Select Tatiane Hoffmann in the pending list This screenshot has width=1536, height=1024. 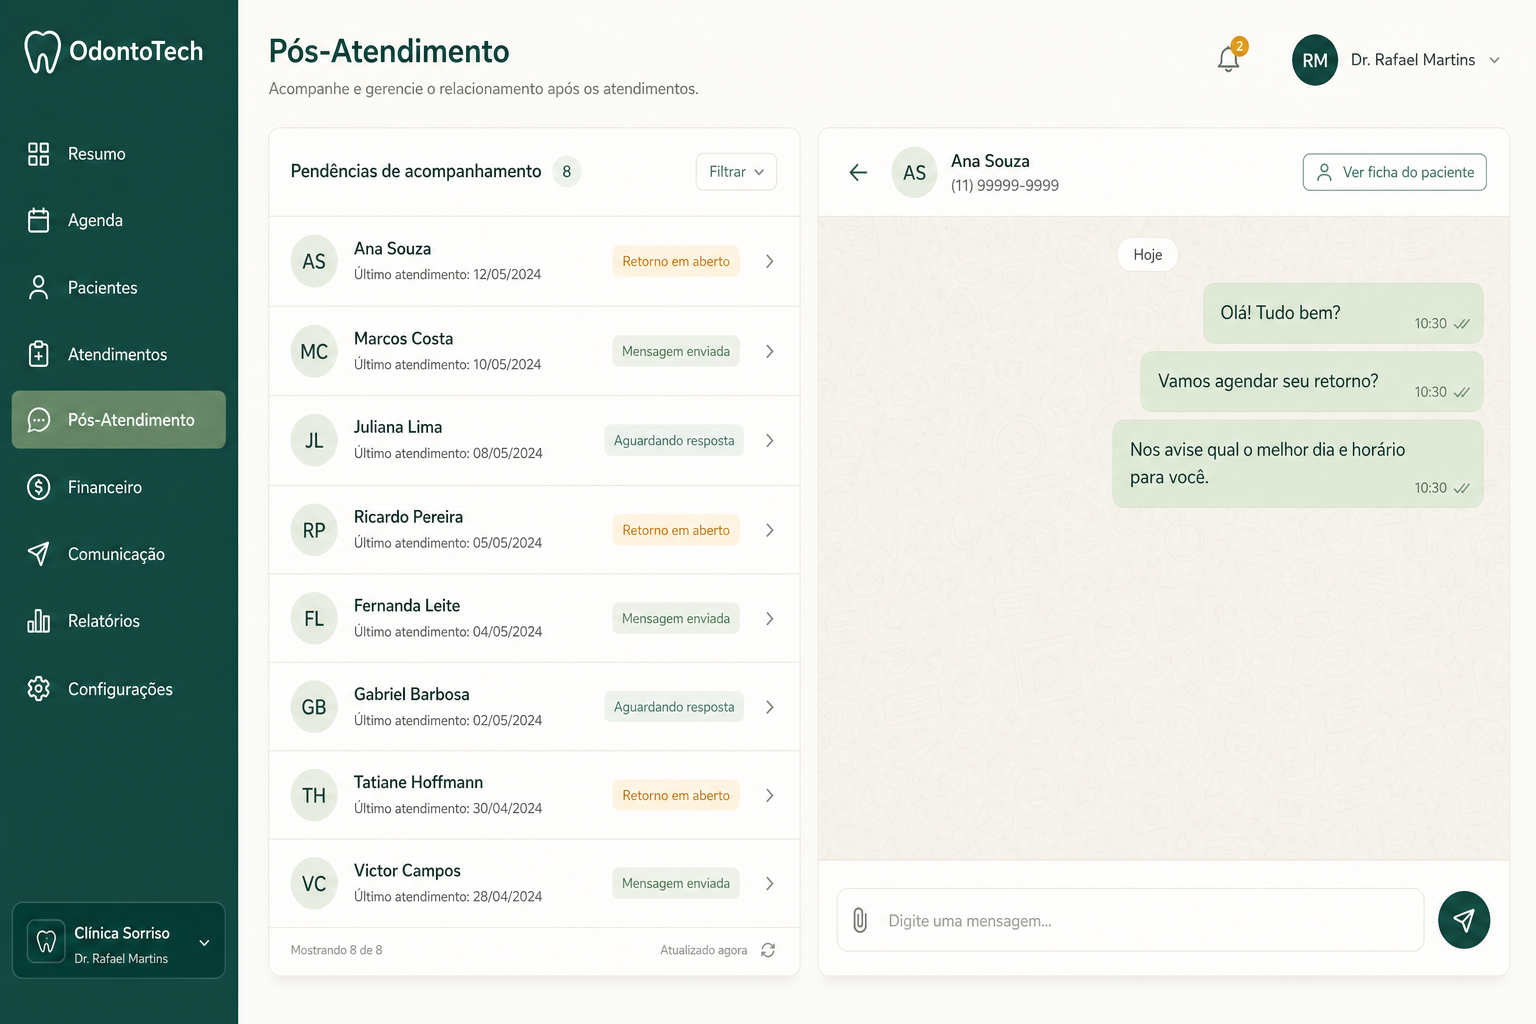tap(534, 795)
